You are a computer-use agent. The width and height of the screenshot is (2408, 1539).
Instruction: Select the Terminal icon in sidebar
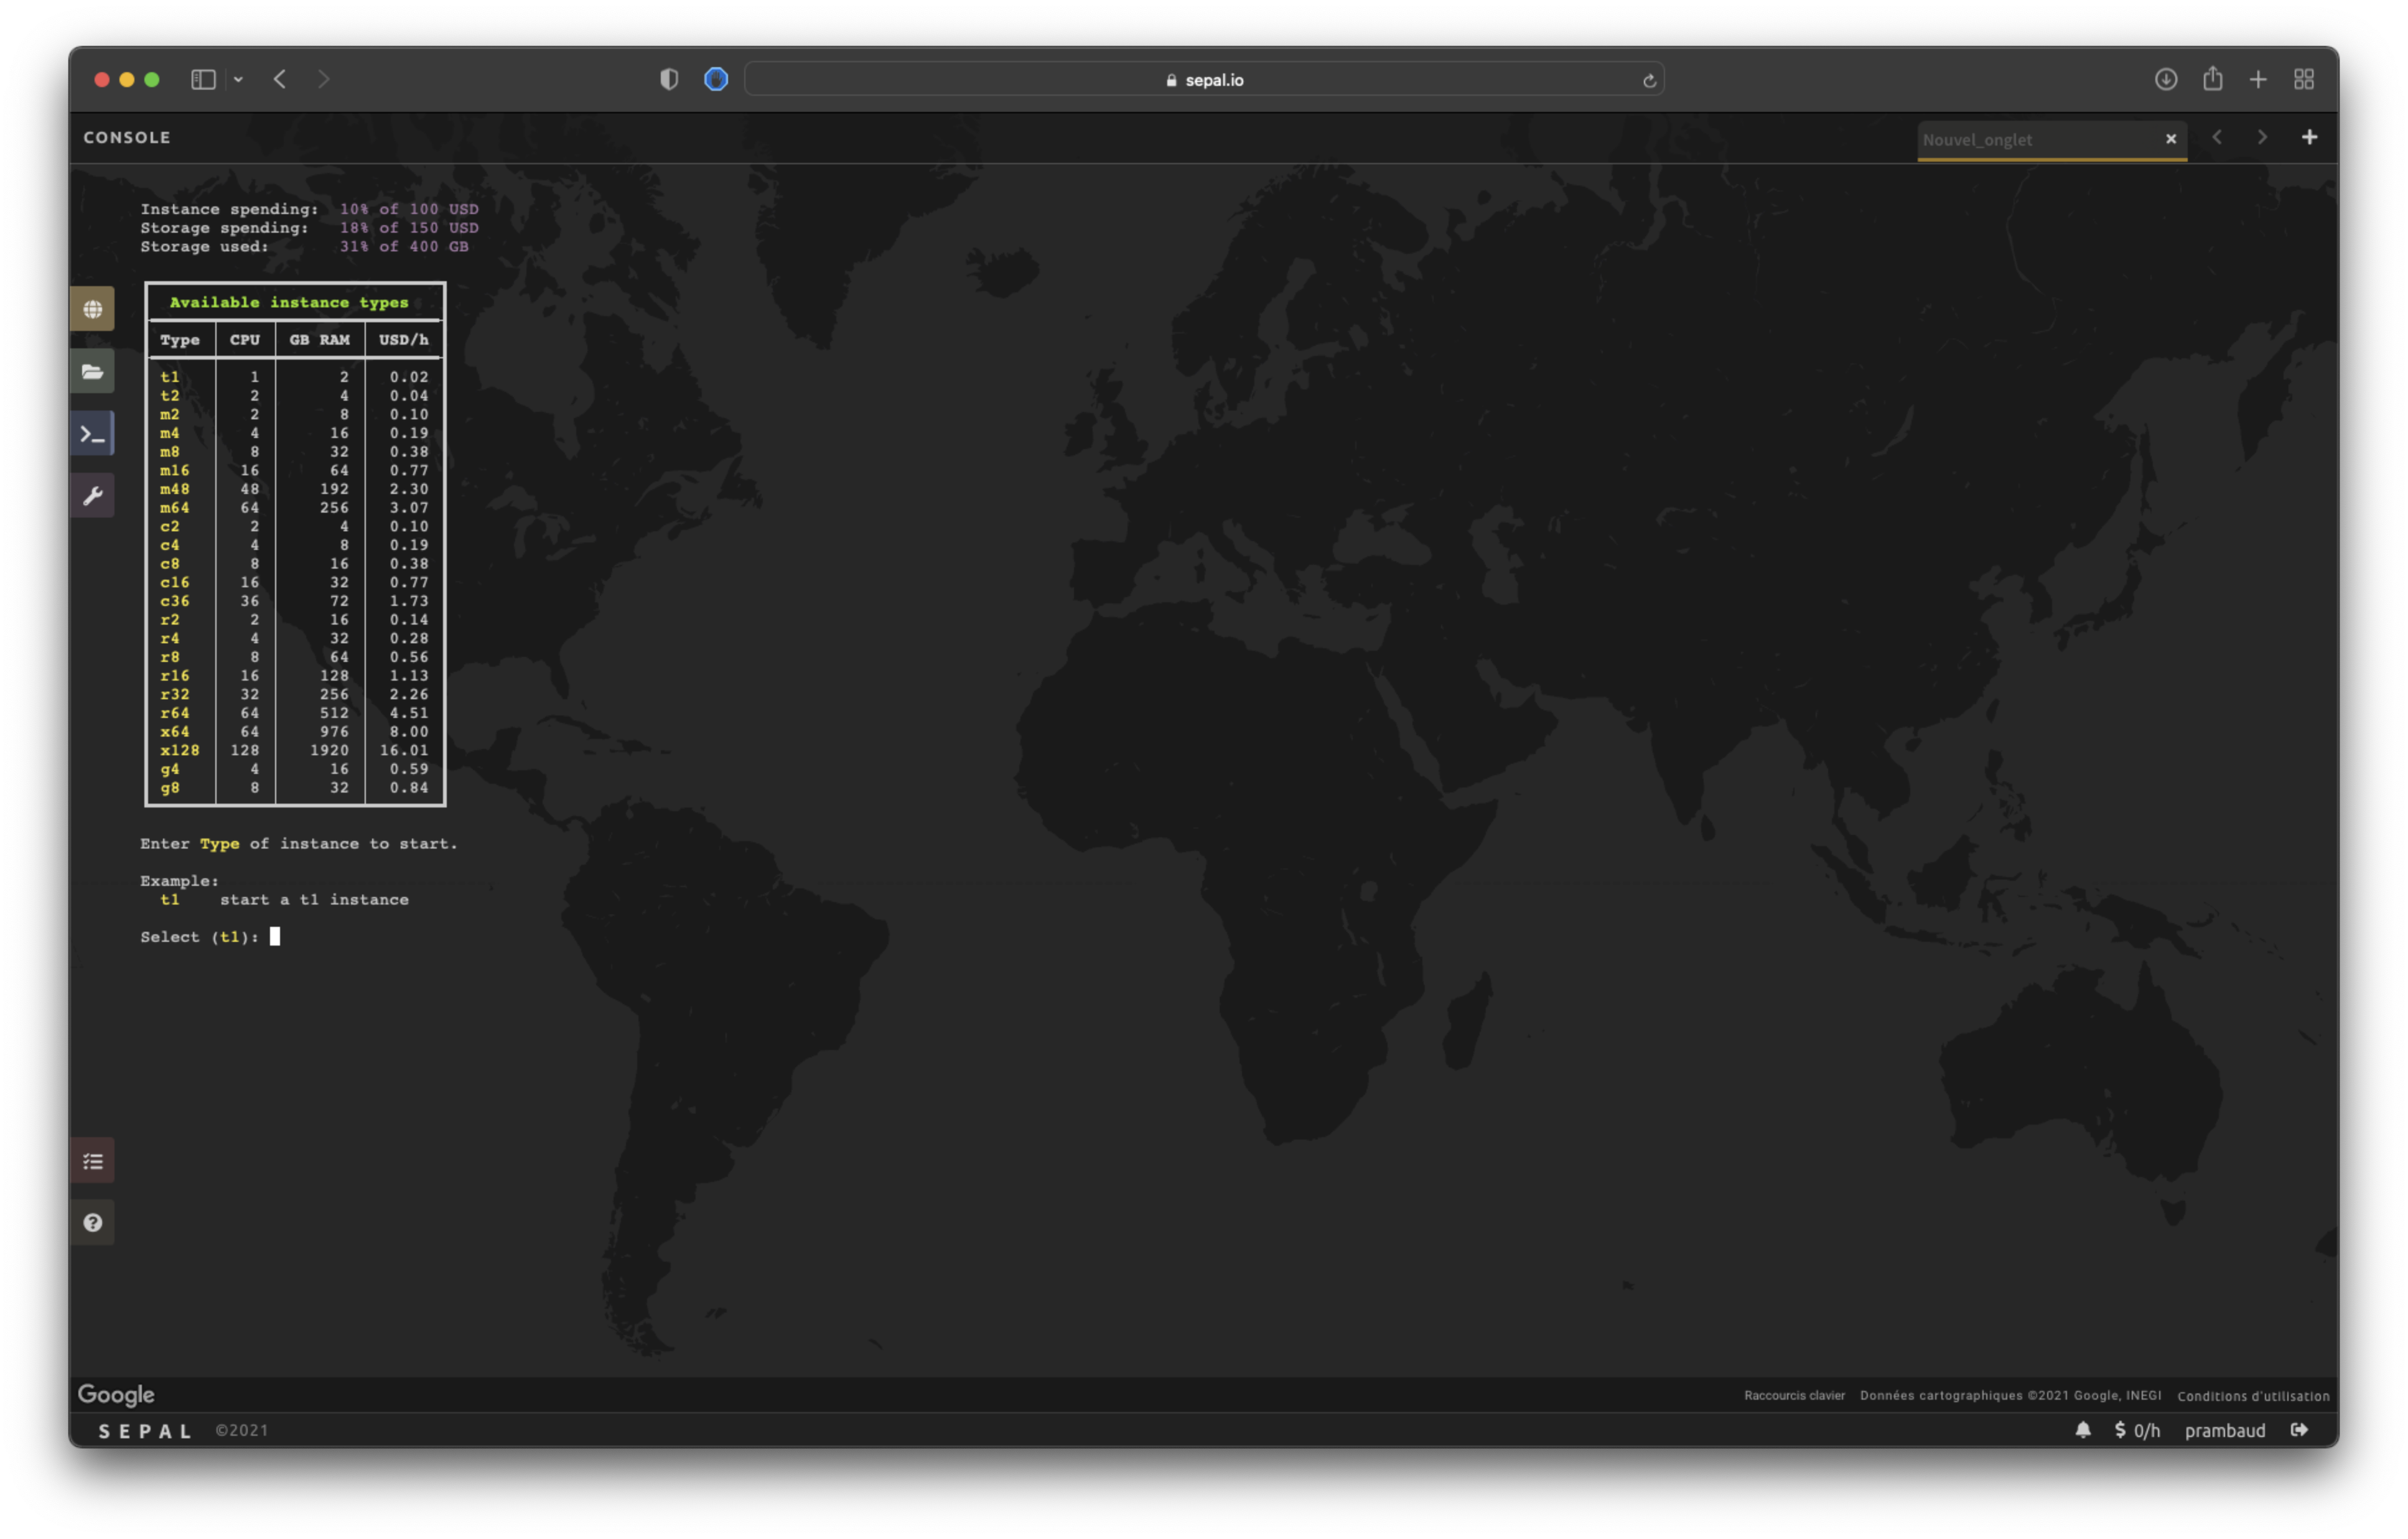pos(92,434)
